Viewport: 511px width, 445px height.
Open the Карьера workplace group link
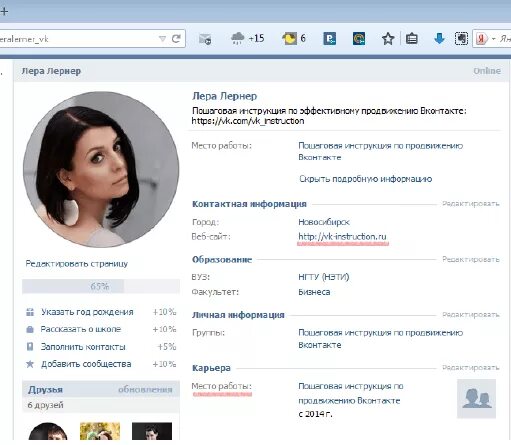click(x=351, y=393)
